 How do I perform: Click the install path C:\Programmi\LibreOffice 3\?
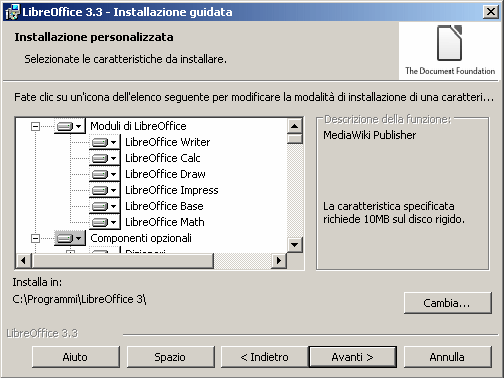coord(79,299)
